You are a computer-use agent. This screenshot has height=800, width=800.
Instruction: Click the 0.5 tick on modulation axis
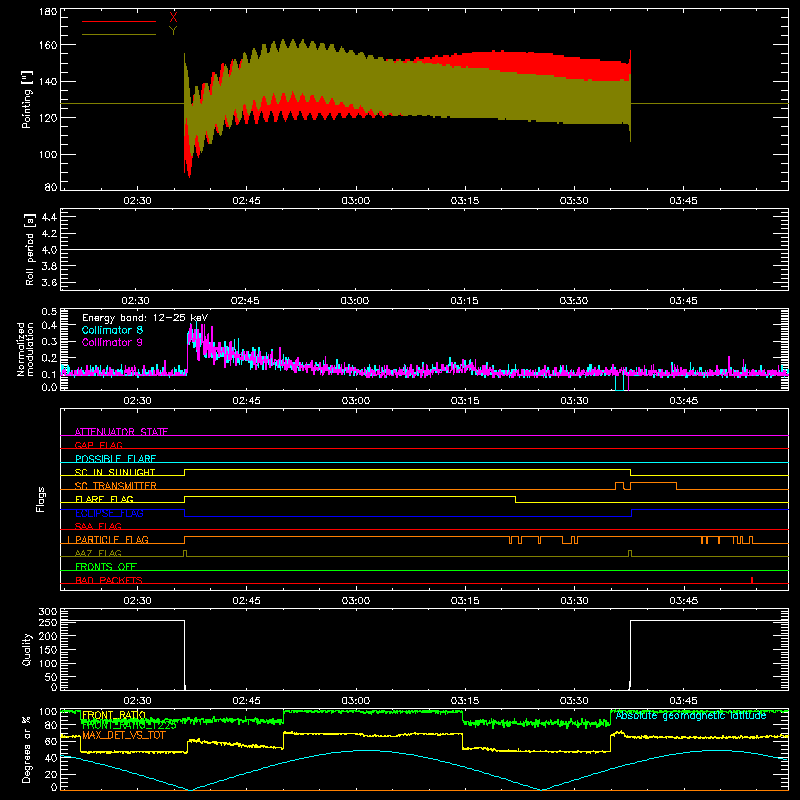(x=49, y=311)
